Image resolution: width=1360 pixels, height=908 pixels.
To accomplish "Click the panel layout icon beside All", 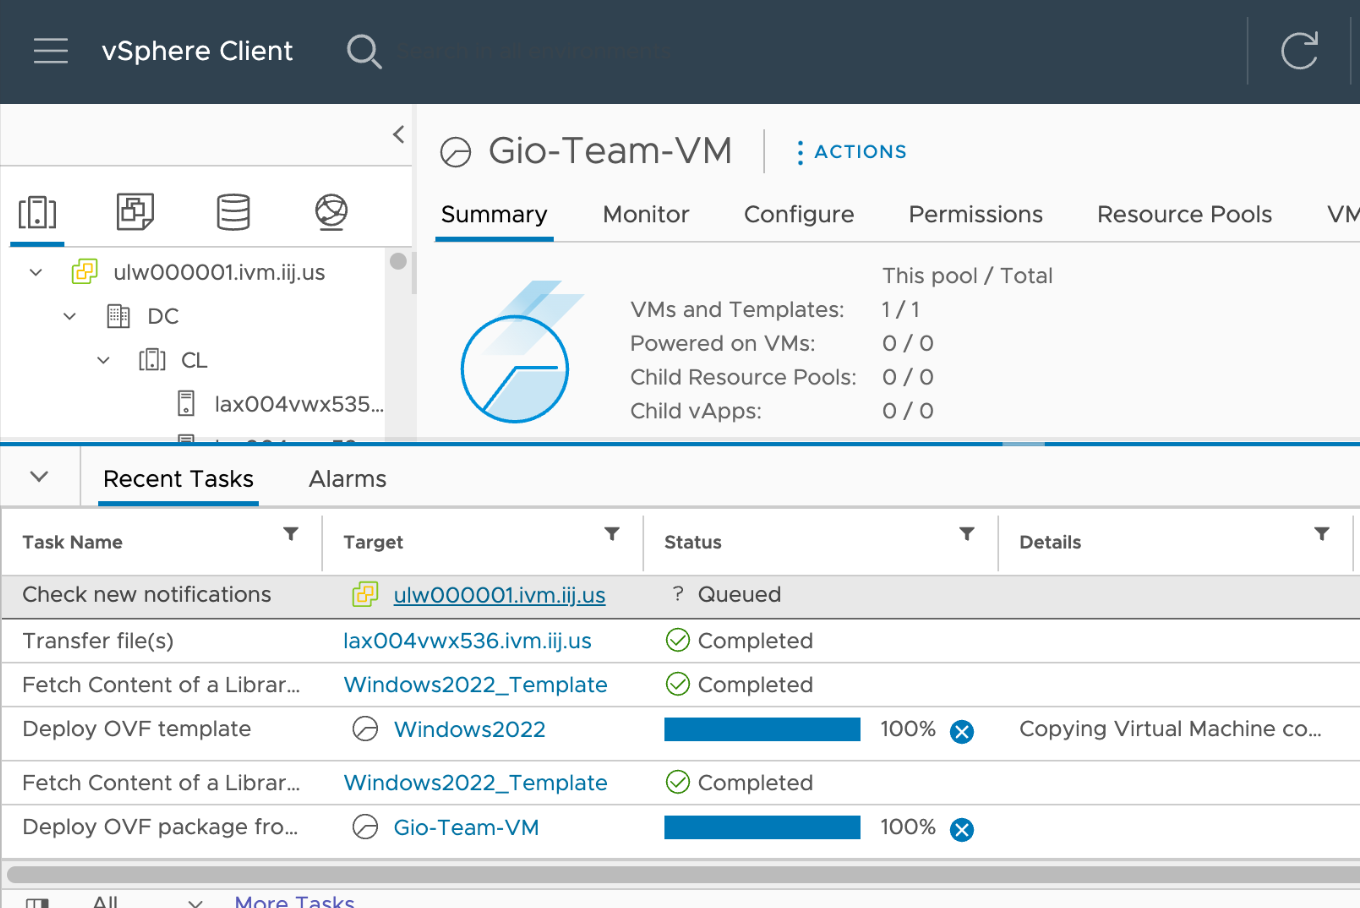I will [37, 902].
